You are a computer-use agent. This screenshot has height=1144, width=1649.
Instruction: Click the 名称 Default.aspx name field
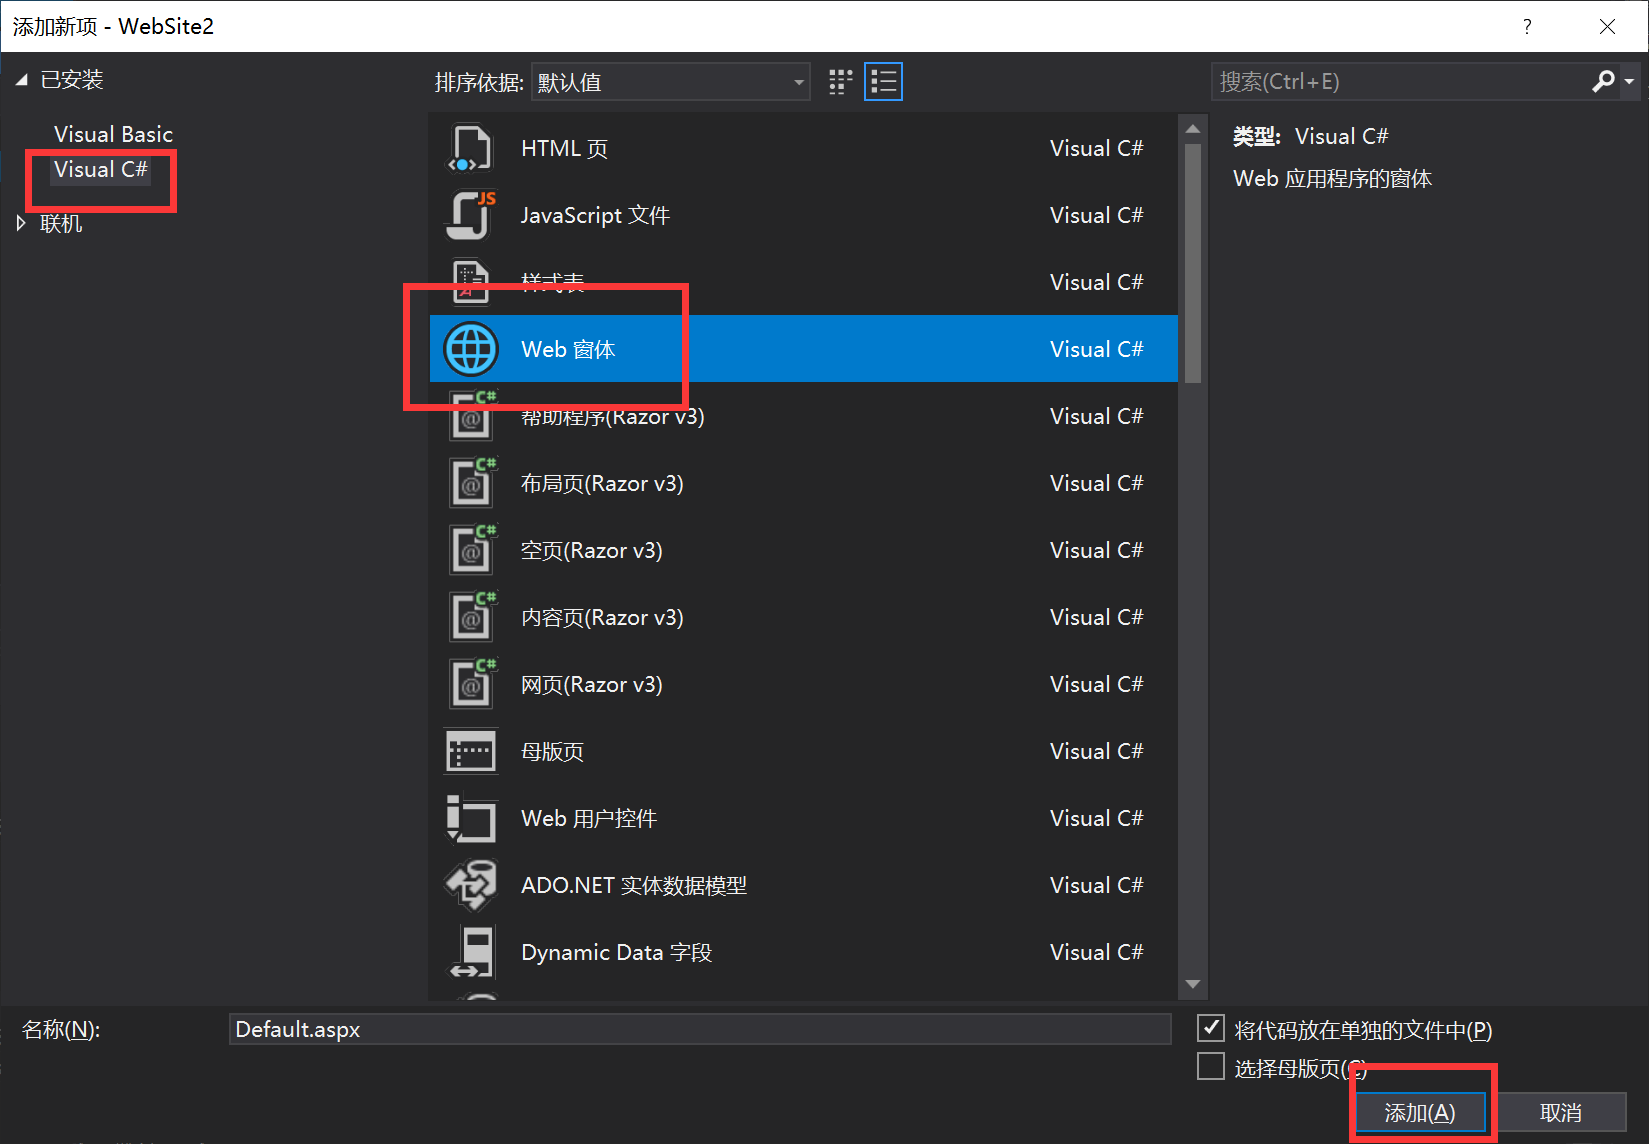click(700, 1029)
